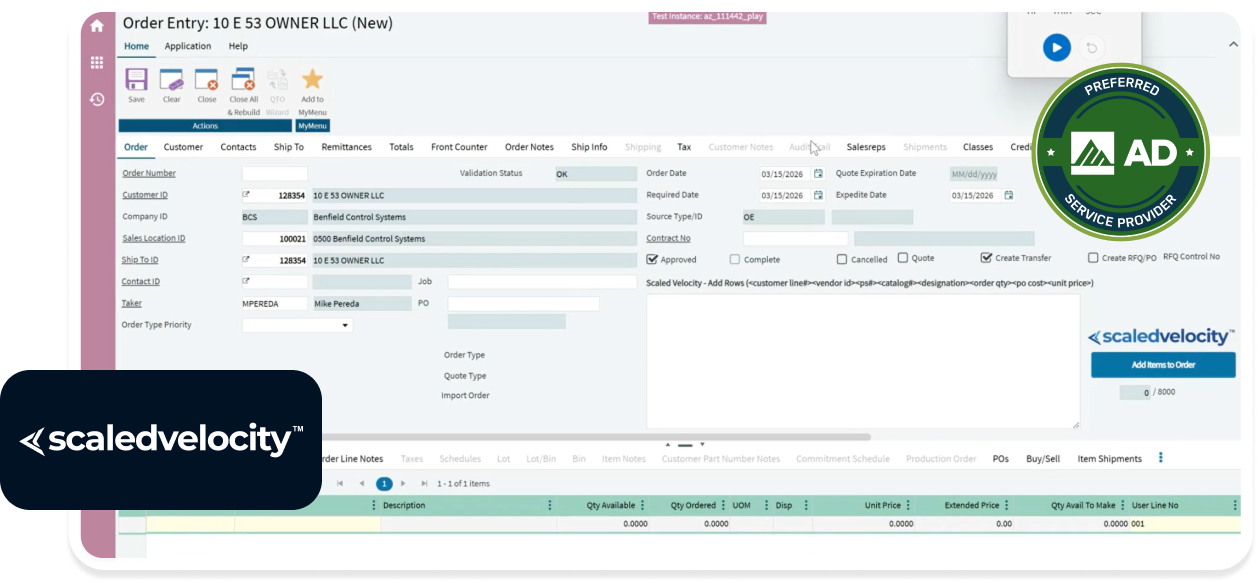Click the PO input field
Viewport: 1258px width, 583px height.
click(523, 303)
